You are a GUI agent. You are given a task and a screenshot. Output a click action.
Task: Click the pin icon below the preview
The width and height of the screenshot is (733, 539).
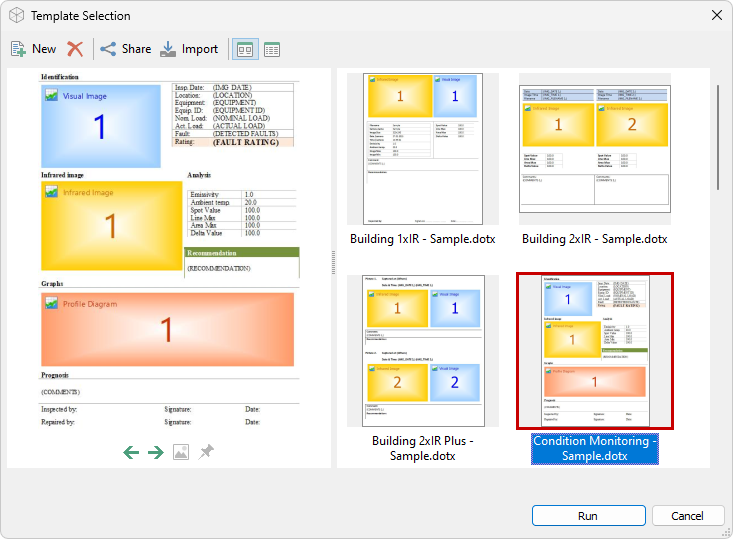coord(206,452)
